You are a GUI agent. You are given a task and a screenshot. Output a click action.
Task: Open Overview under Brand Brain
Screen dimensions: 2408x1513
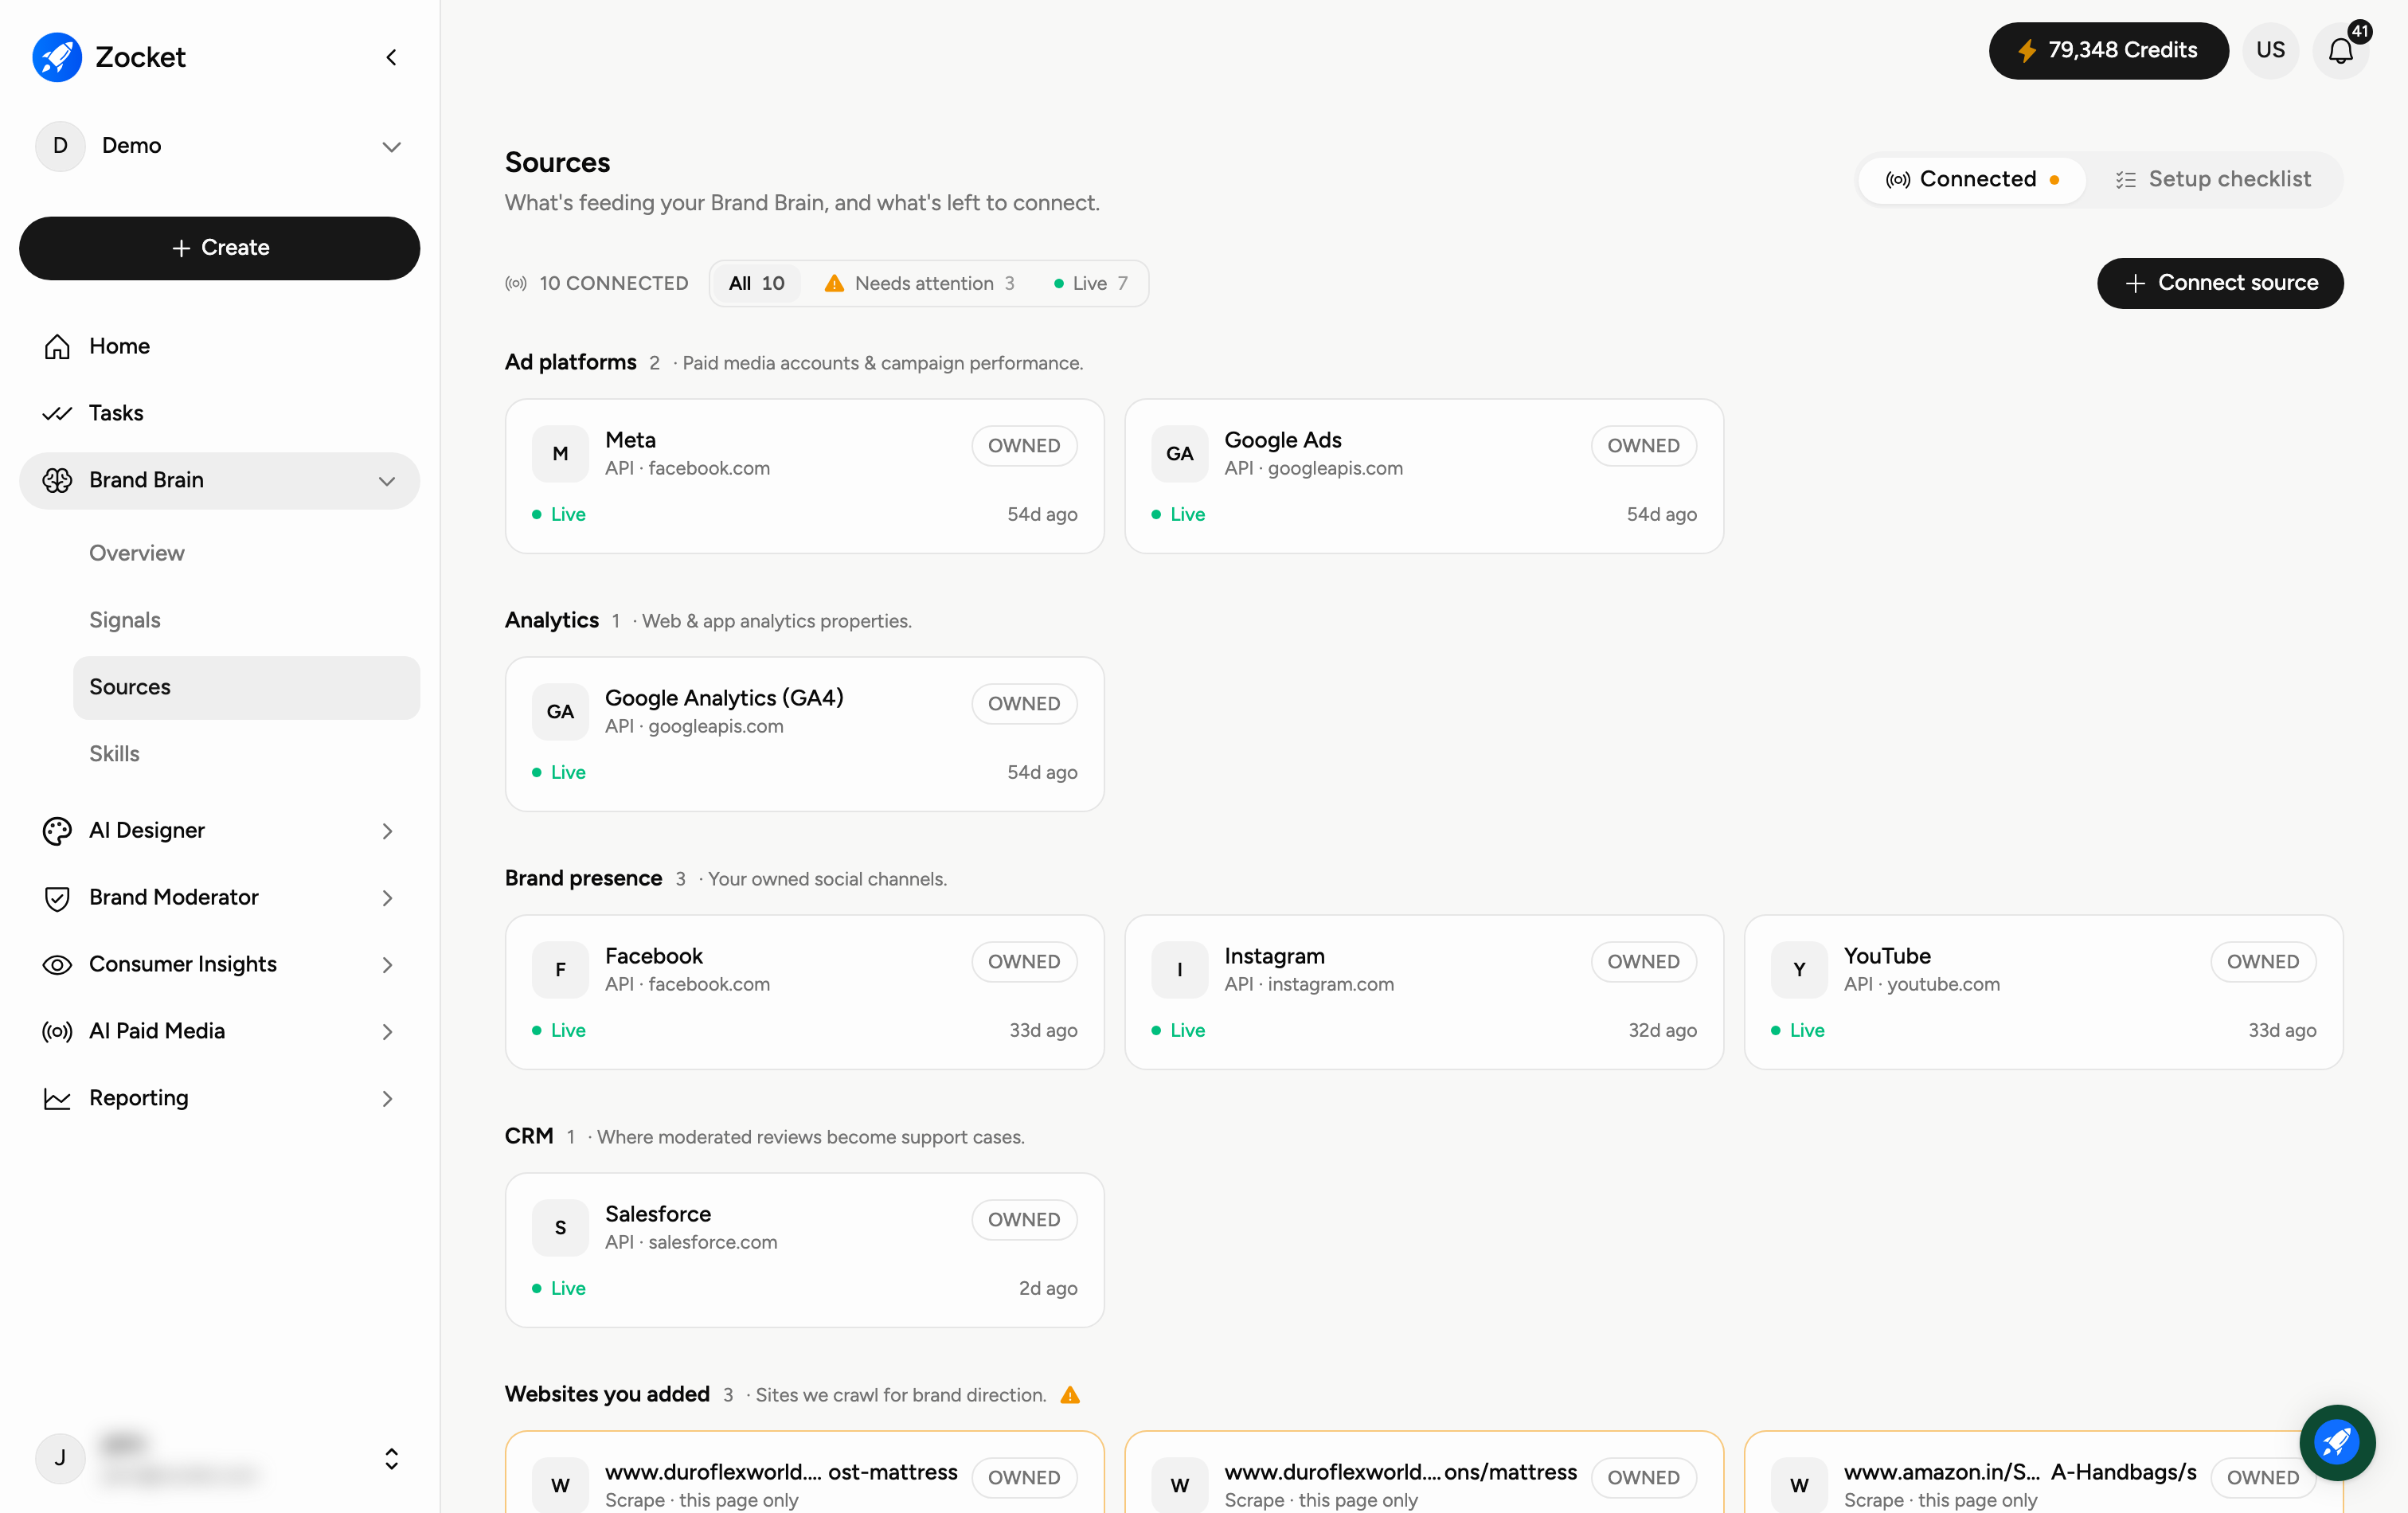click(x=246, y=553)
